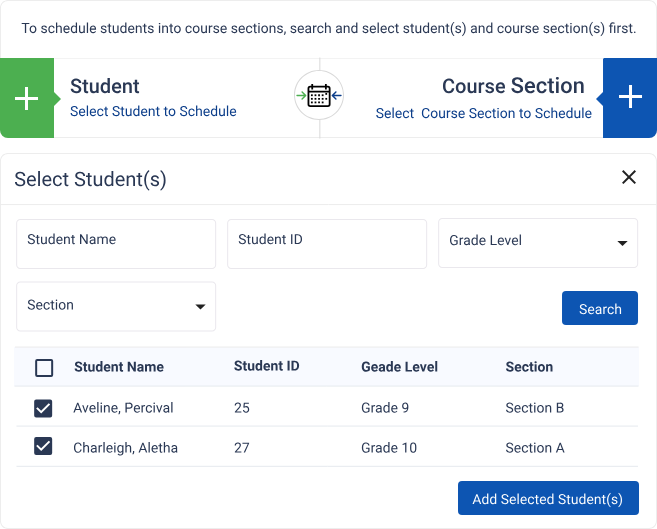Close the Select Student(s) panel

[x=629, y=177]
